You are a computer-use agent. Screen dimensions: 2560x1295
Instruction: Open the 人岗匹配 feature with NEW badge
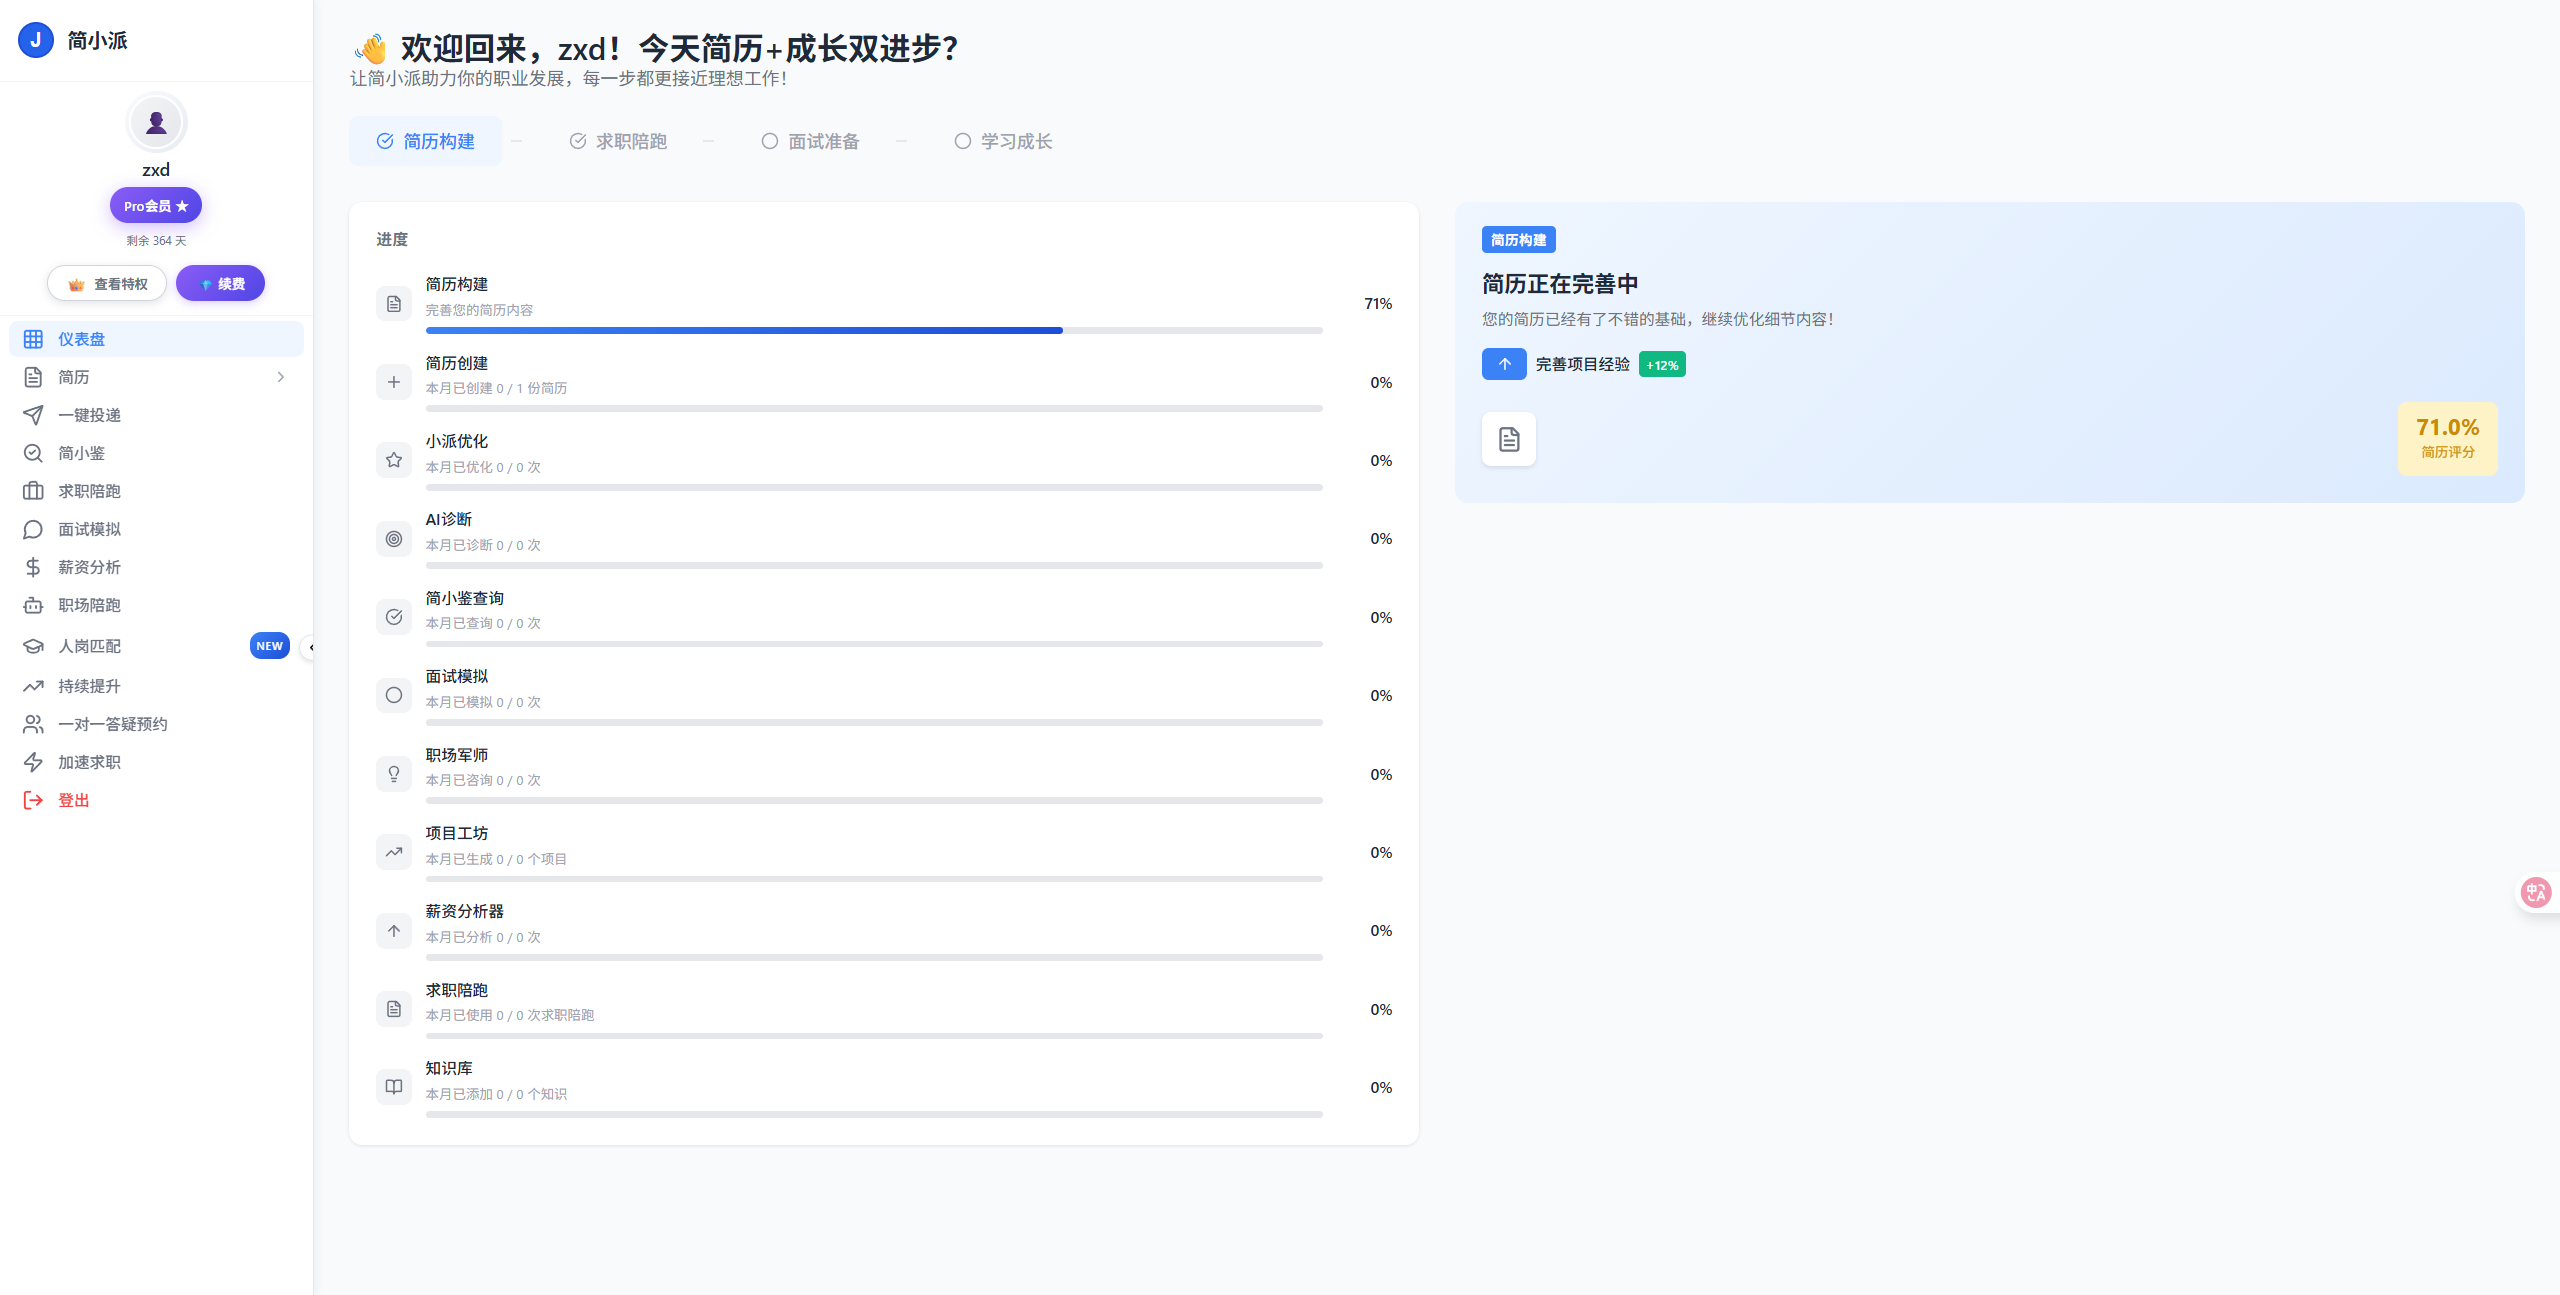click(33, 646)
